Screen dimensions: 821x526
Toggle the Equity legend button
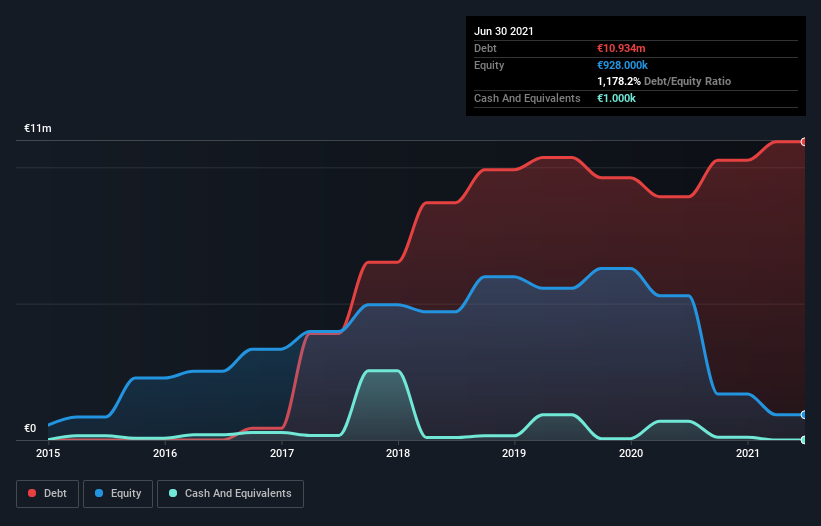(x=118, y=494)
